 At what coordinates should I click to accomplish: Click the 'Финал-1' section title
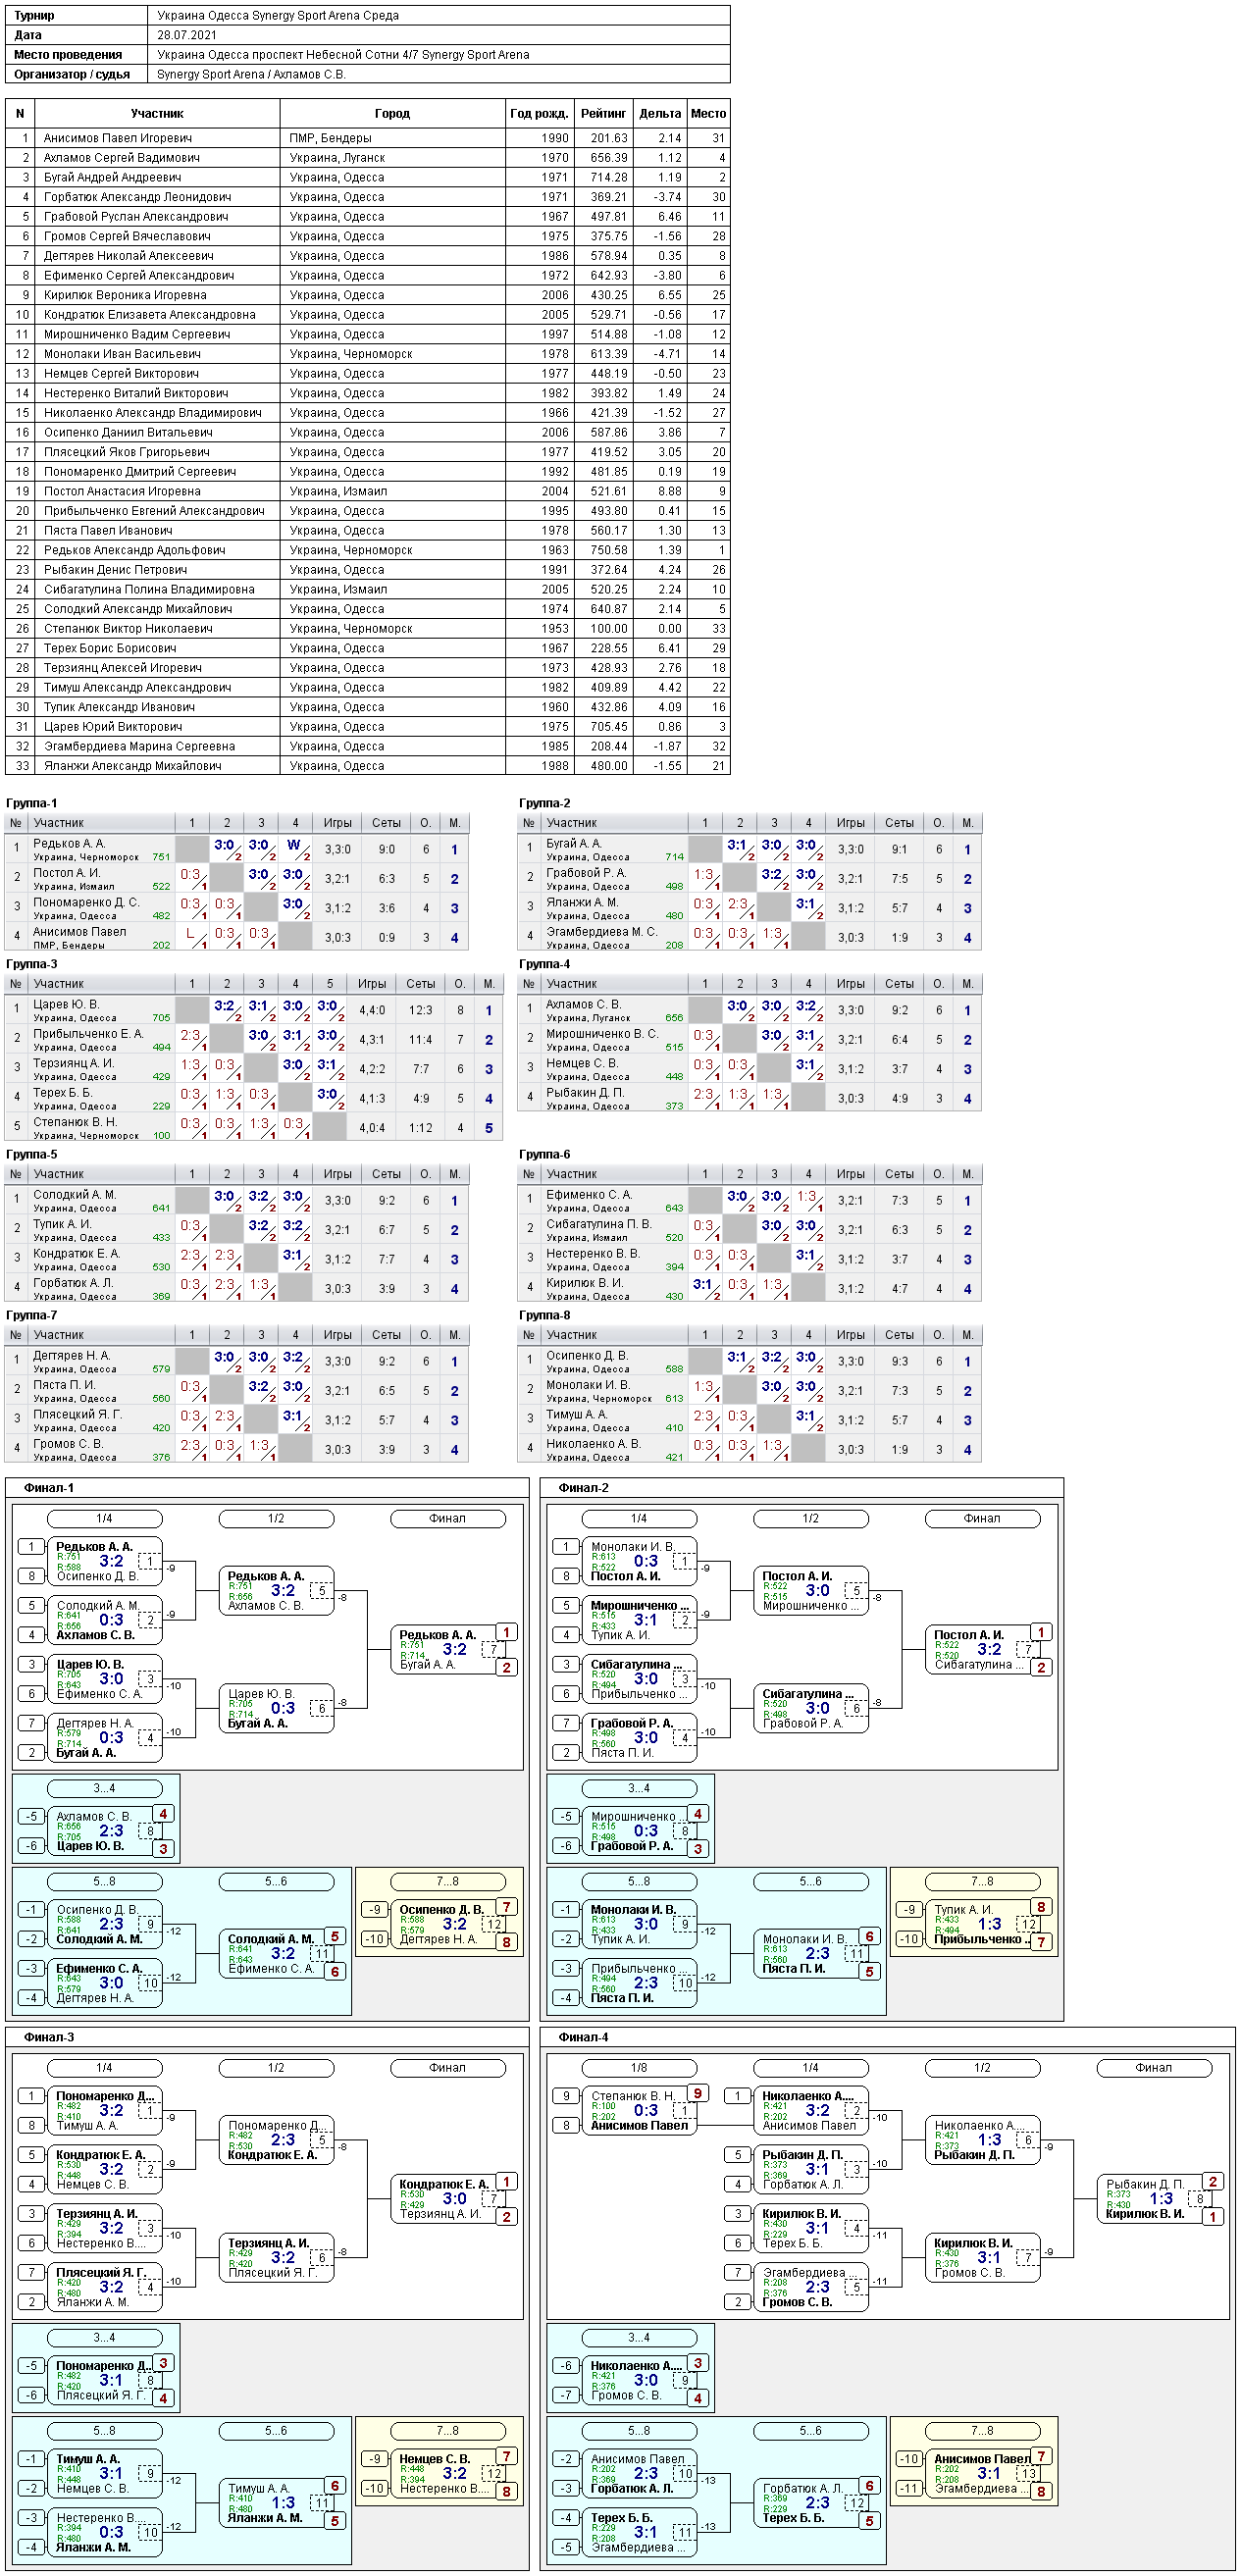tap(49, 1488)
